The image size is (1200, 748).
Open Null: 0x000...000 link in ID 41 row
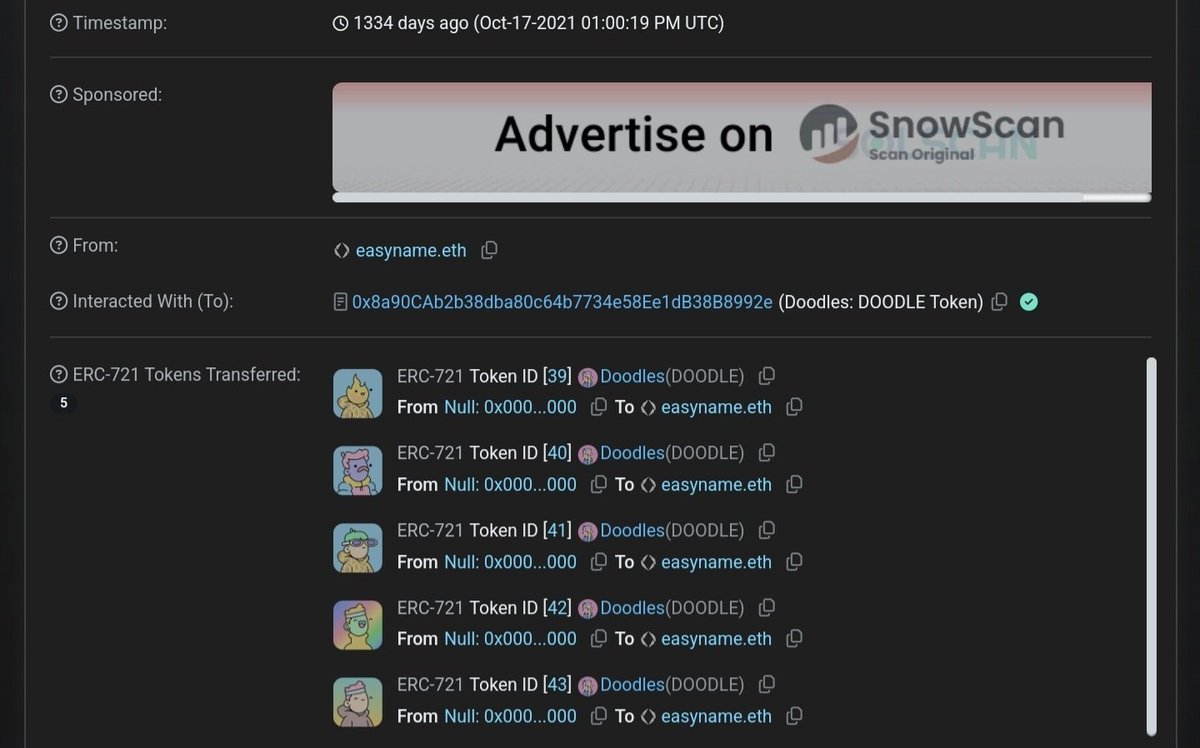(x=510, y=562)
